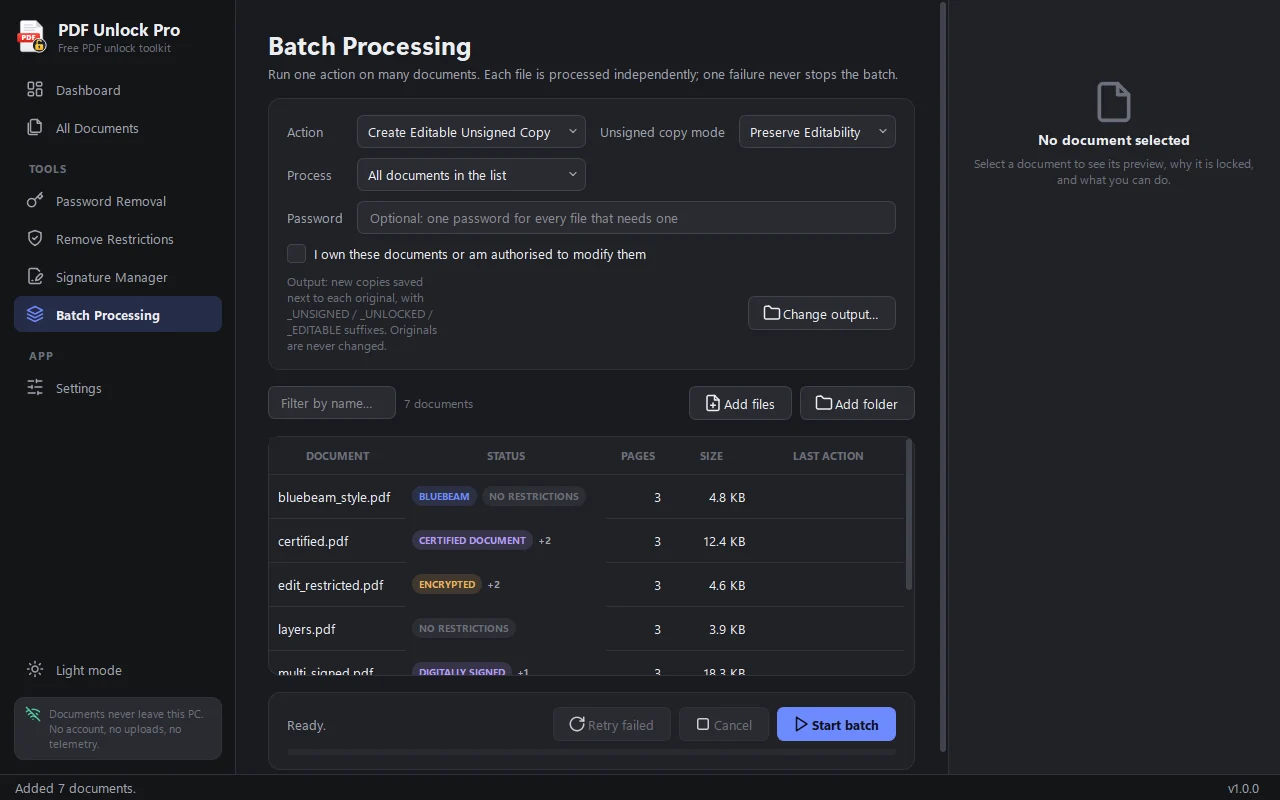
Task: Open the Action dropdown
Action: click(x=471, y=132)
